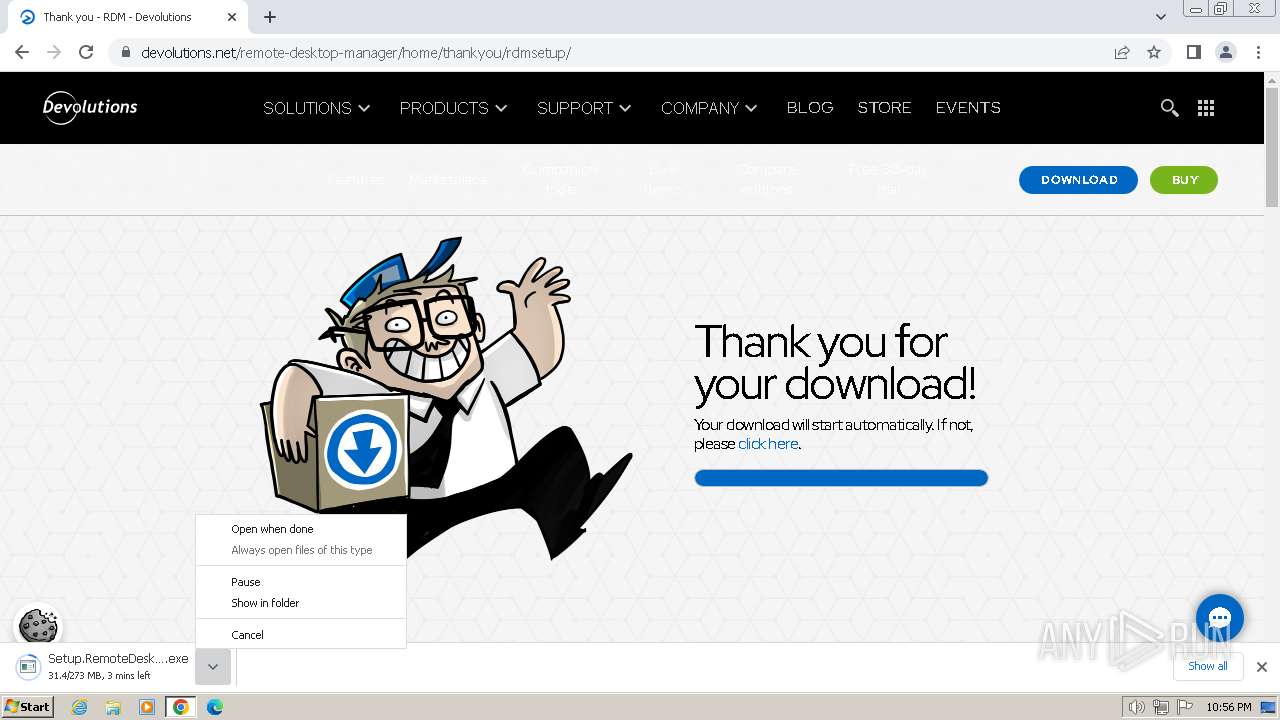
Task: Close the downloads bar
Action: [1261, 667]
